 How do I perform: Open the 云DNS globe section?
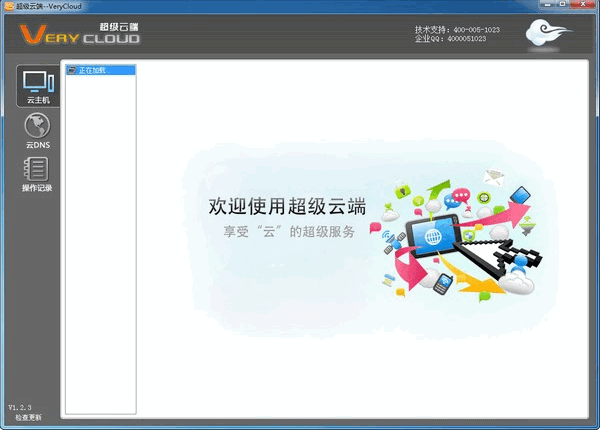click(x=38, y=131)
